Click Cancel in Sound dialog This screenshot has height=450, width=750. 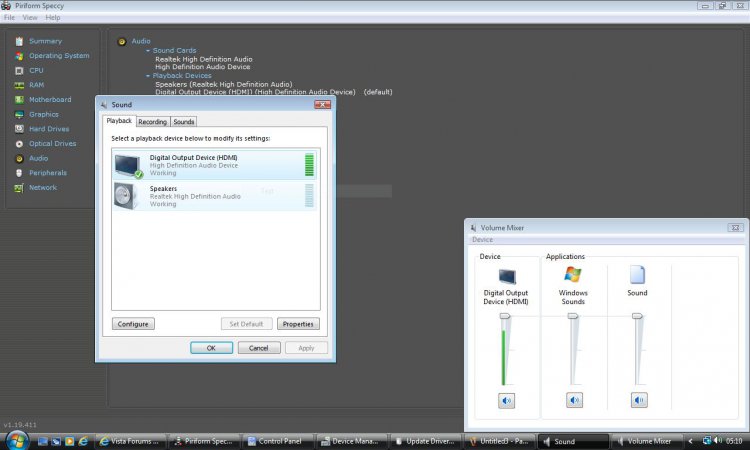(x=259, y=348)
